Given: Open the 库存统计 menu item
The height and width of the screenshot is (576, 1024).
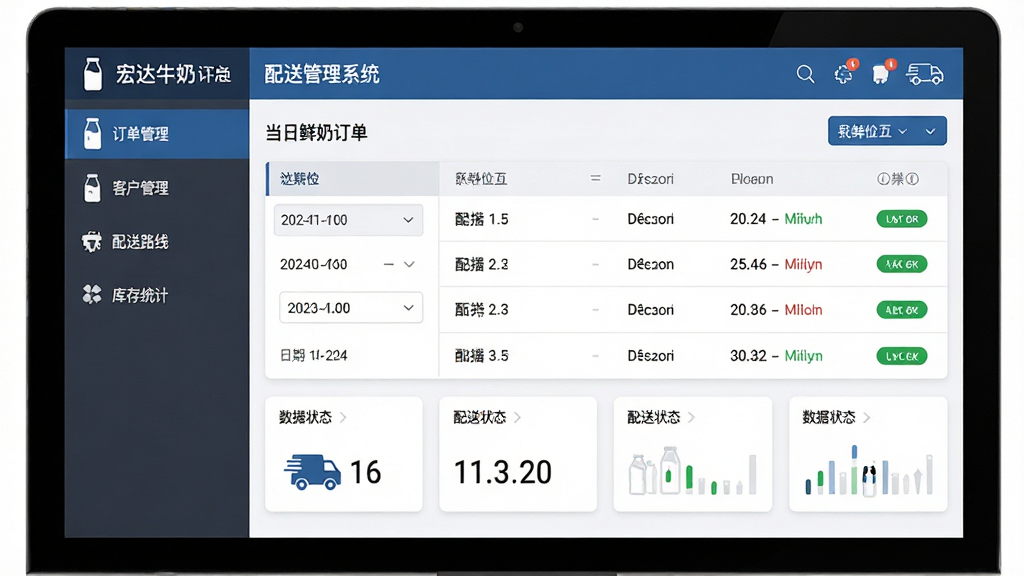Looking at the screenshot, I should pos(157,295).
